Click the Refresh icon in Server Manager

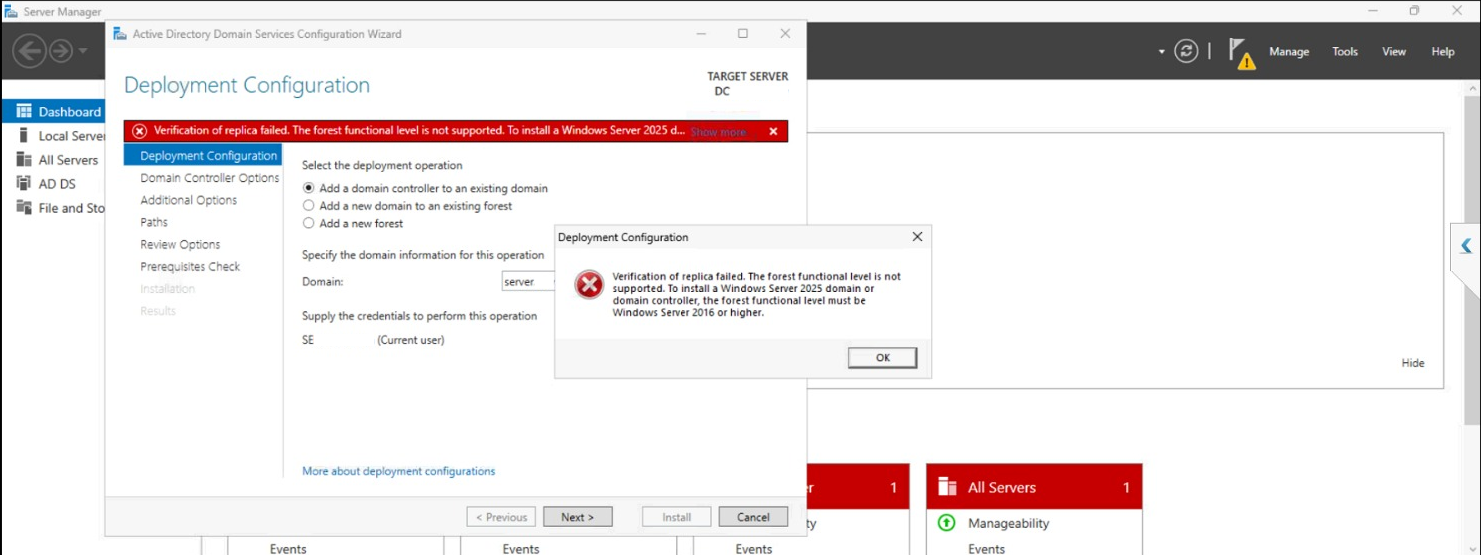pyautogui.click(x=1186, y=51)
